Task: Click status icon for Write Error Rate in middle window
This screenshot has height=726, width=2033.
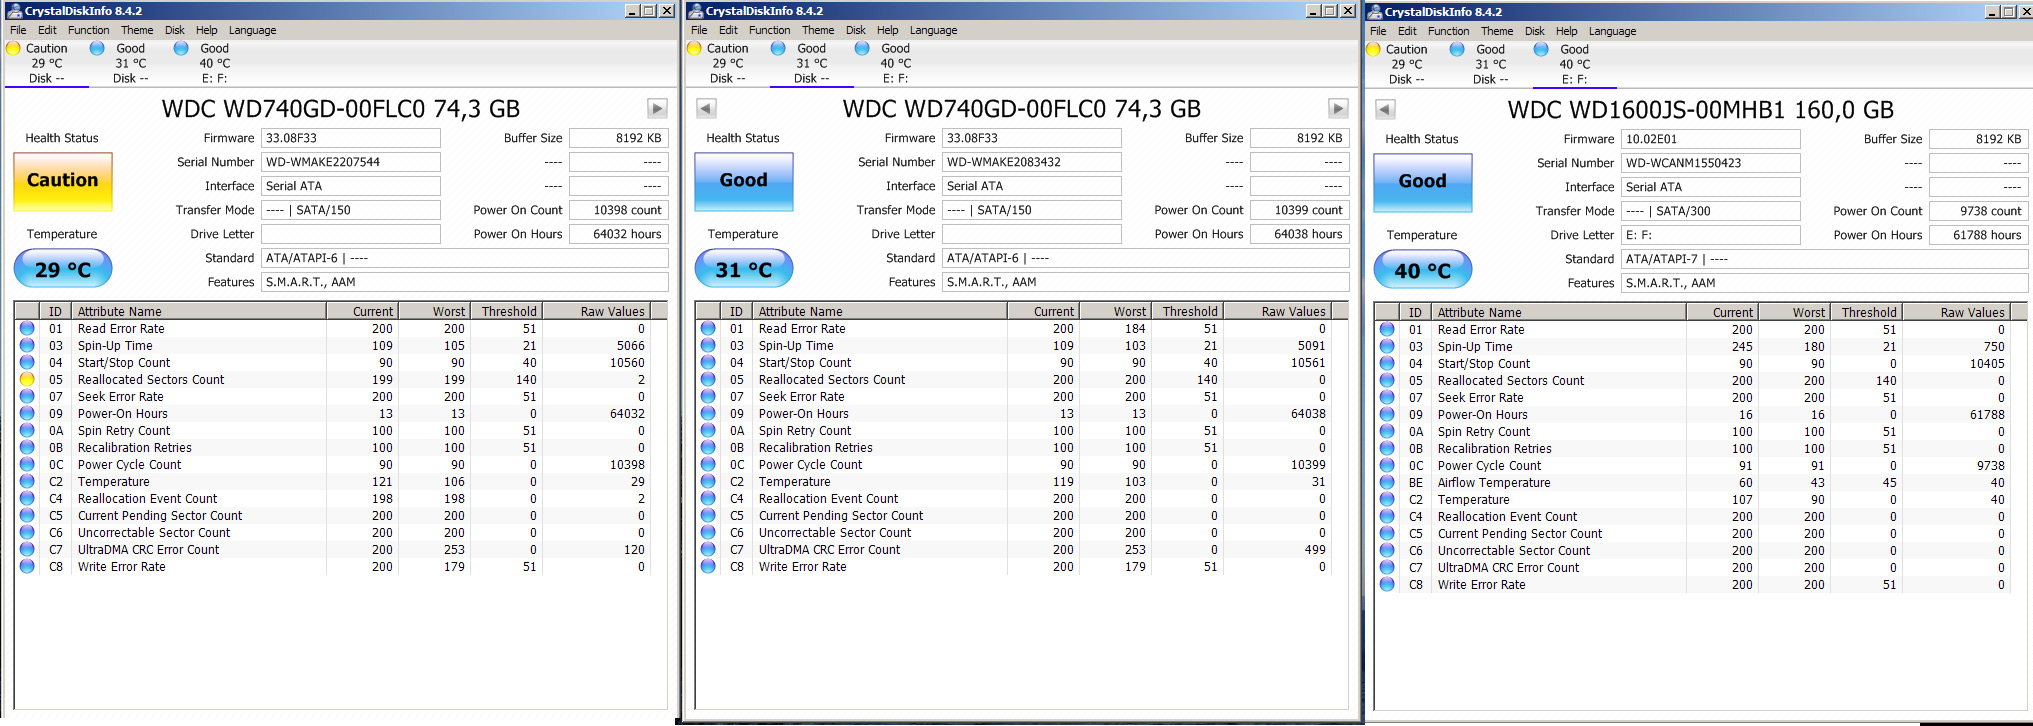Action: pos(708,566)
